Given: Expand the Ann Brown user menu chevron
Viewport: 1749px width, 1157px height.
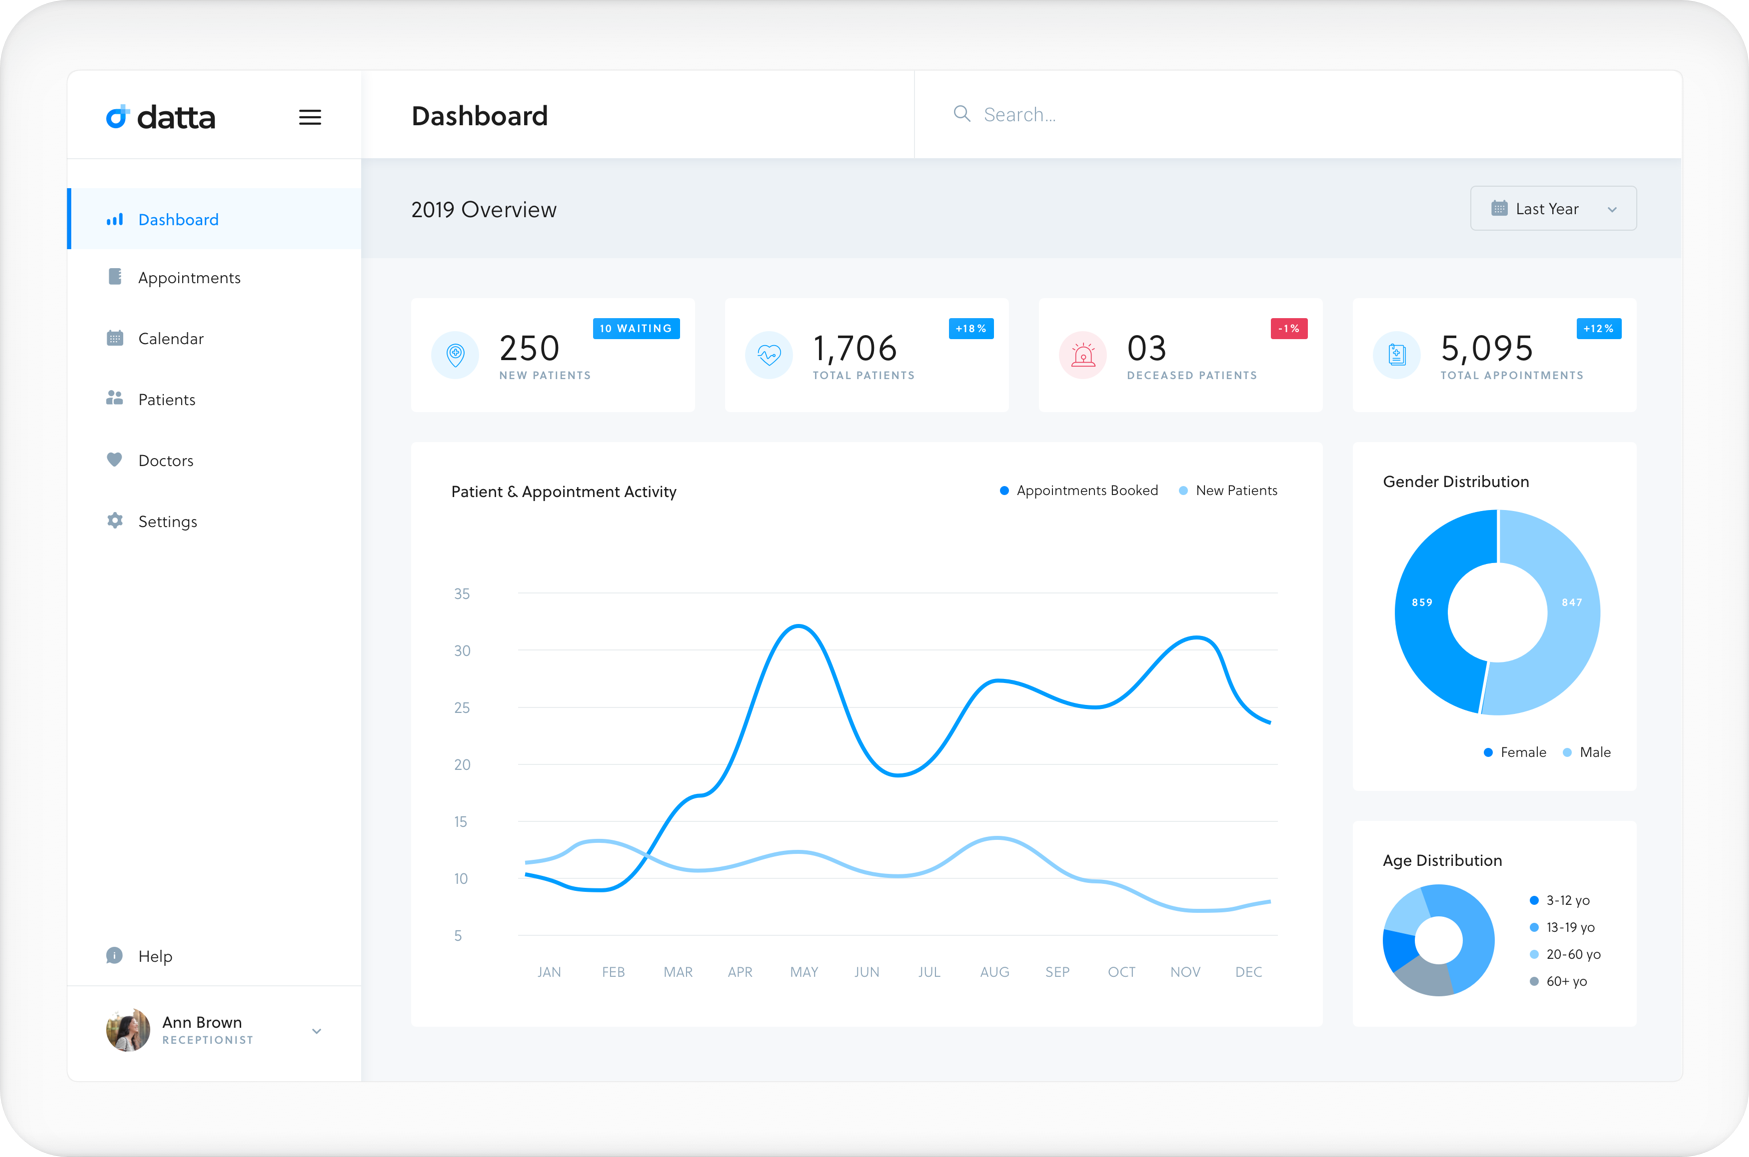Looking at the screenshot, I should click(317, 1031).
